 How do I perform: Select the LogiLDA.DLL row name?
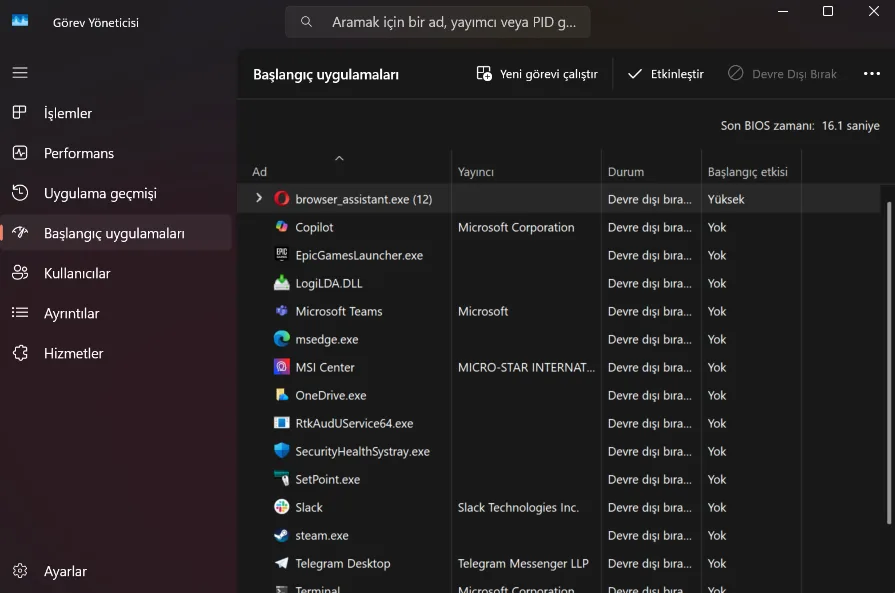(329, 283)
